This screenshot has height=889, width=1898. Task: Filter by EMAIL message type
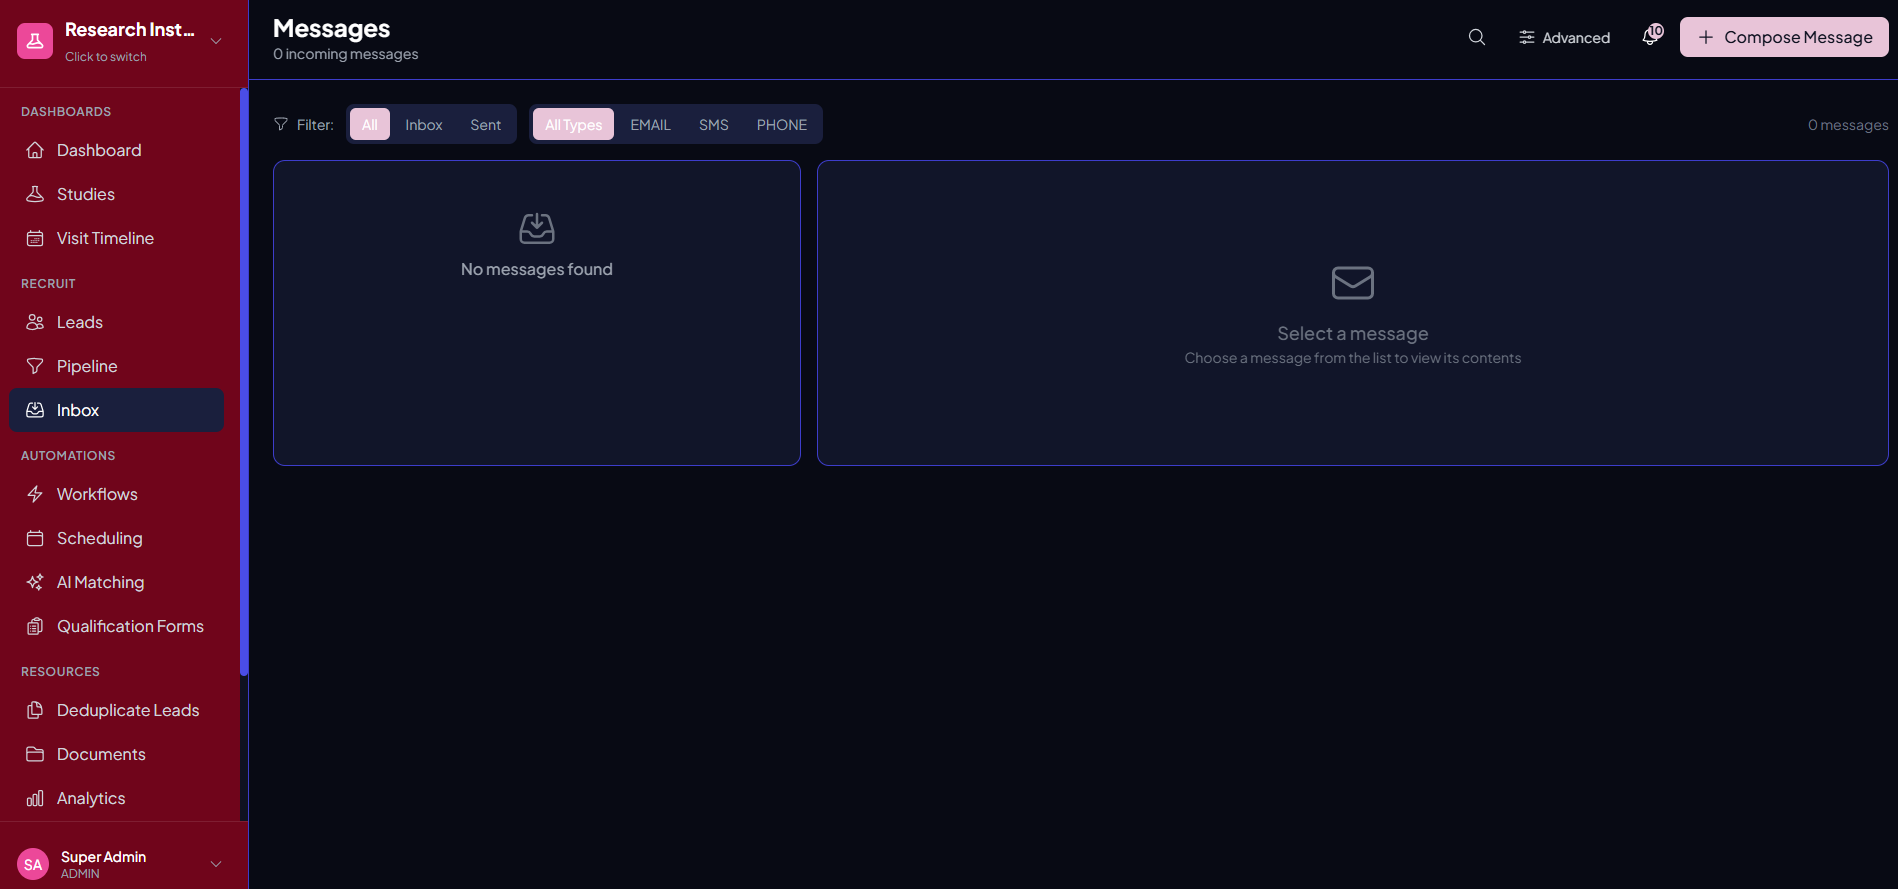650,124
